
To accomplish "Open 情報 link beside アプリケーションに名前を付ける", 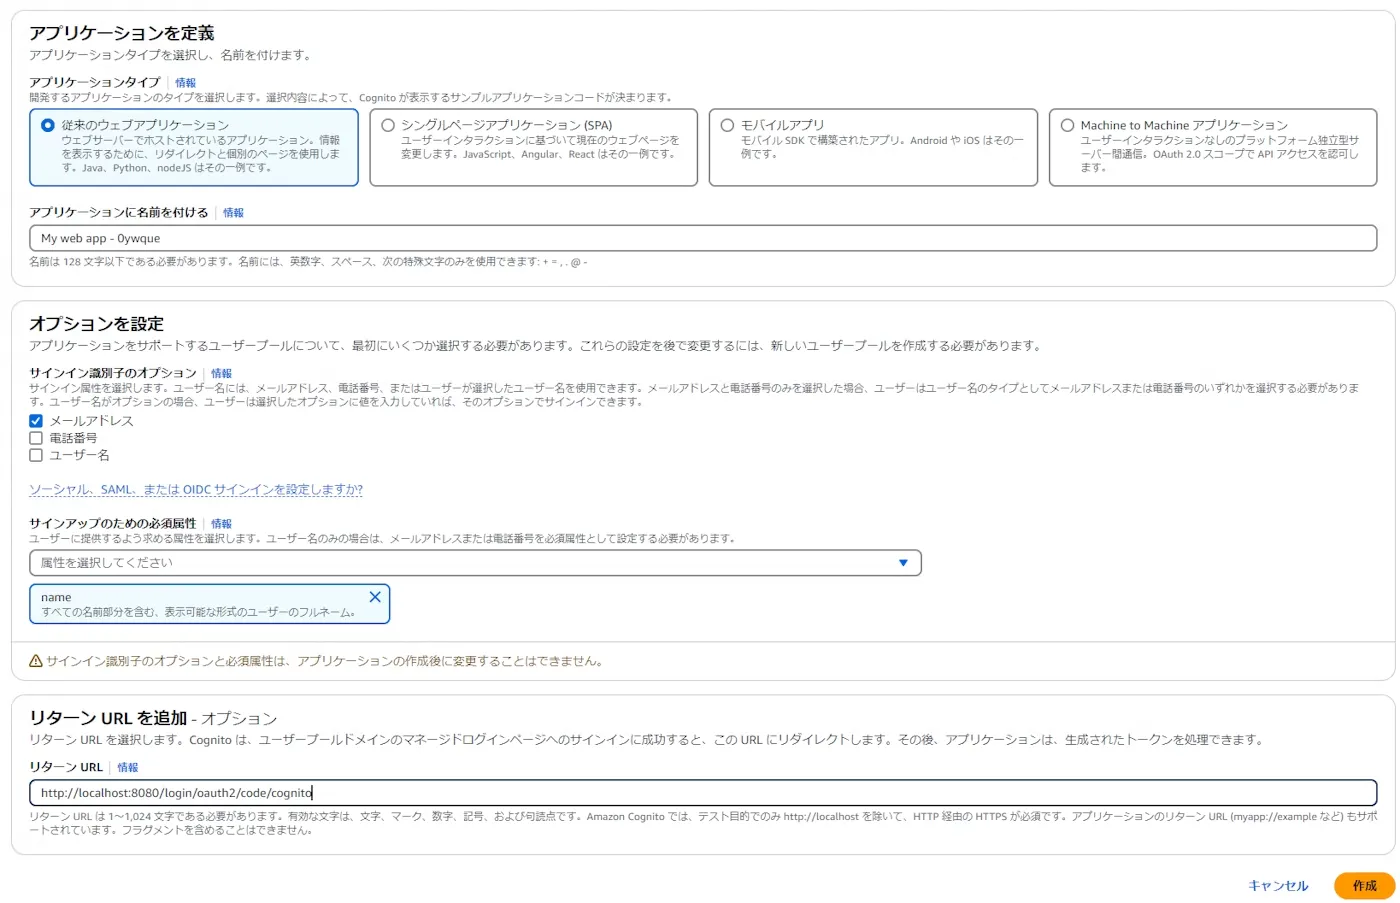I will coord(233,213).
